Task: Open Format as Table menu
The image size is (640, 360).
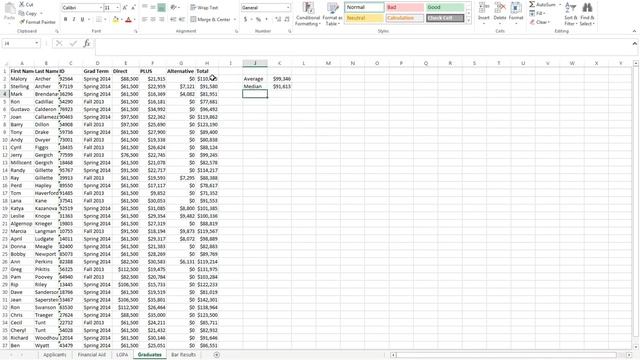Action: point(332,14)
